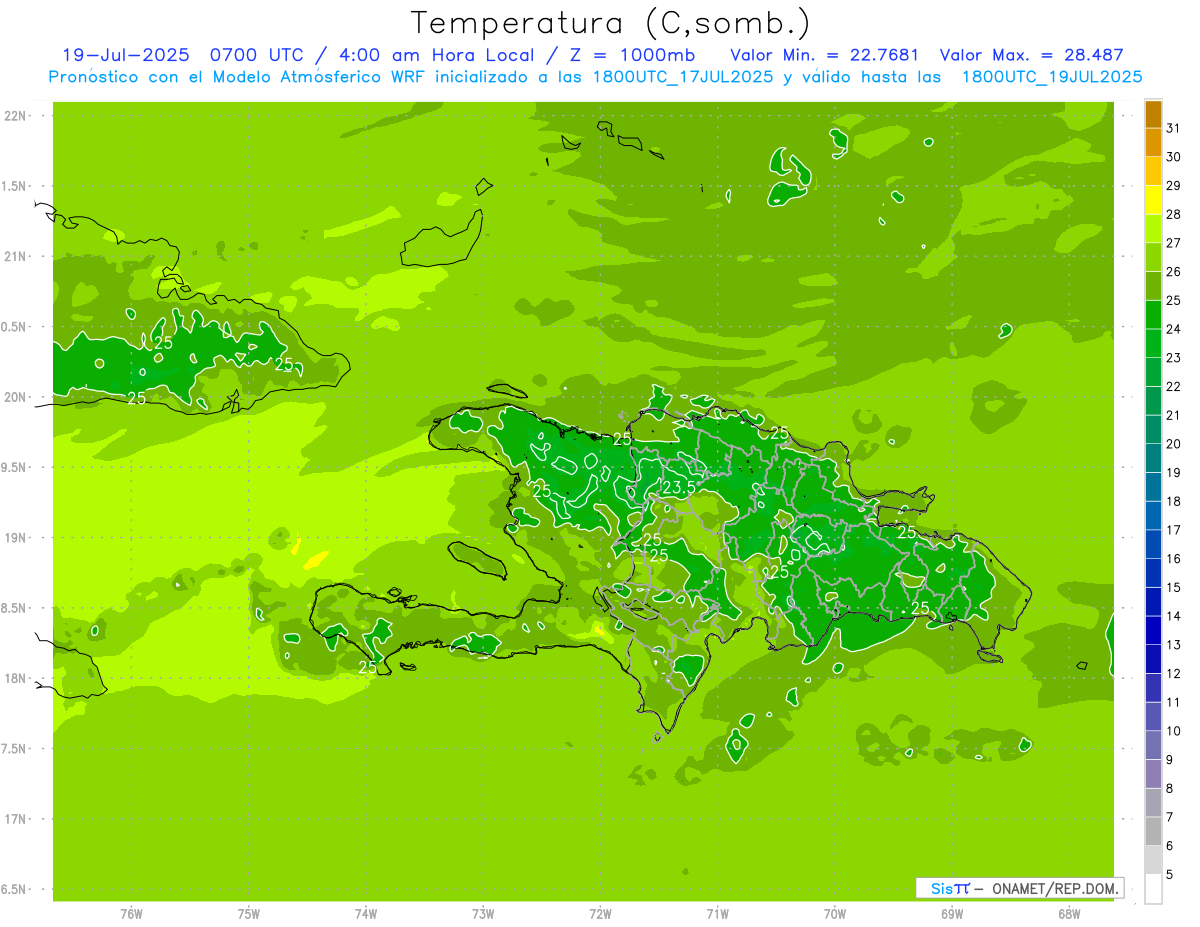Click the "22" label on the color bar
Screen dimensions: 1200x927
(x=1174, y=386)
